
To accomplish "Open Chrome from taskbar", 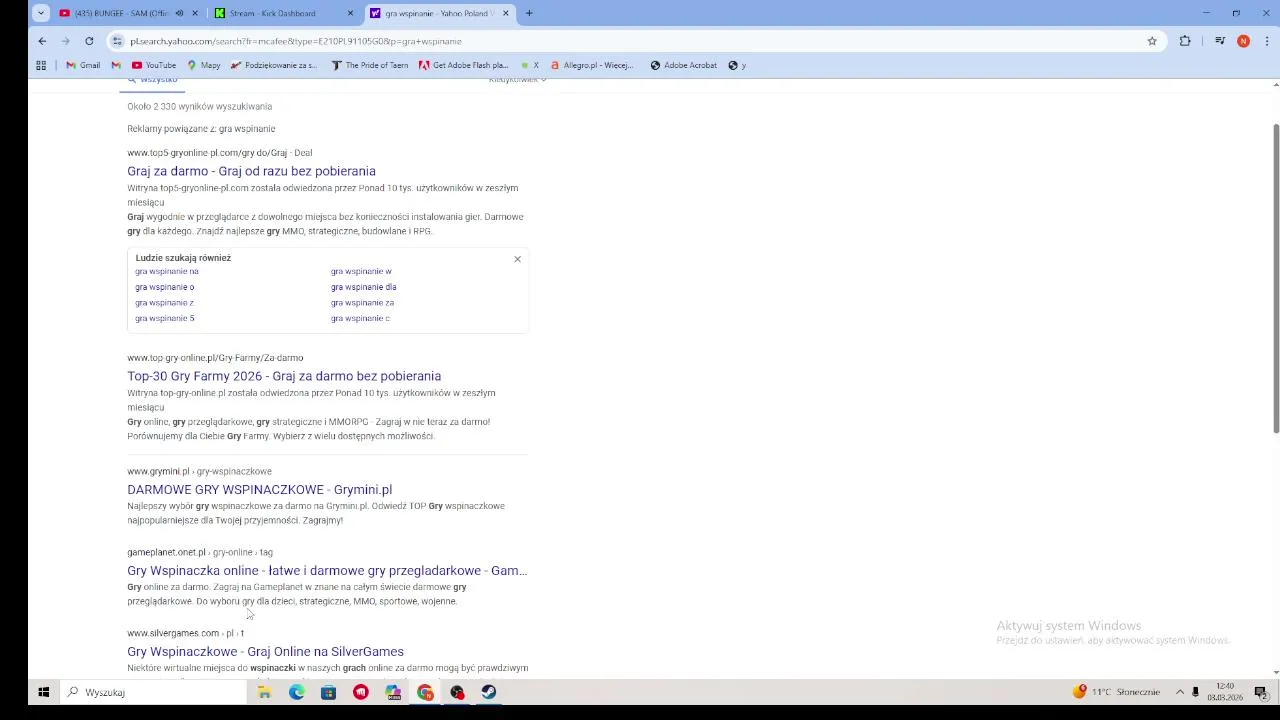I will pos(425,692).
